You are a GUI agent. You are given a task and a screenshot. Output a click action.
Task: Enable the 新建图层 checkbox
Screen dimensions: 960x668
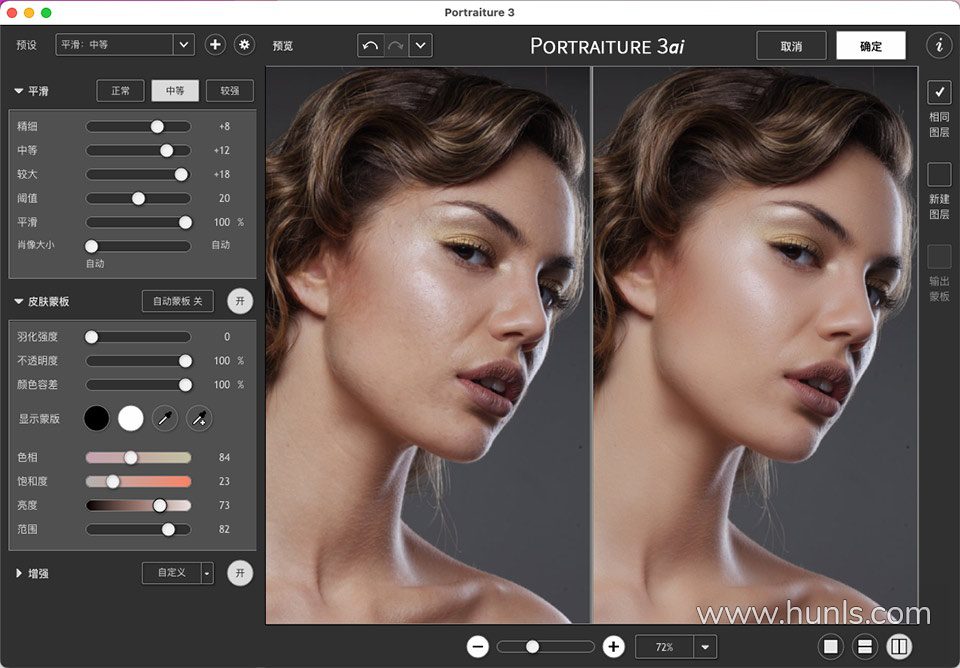(939, 175)
